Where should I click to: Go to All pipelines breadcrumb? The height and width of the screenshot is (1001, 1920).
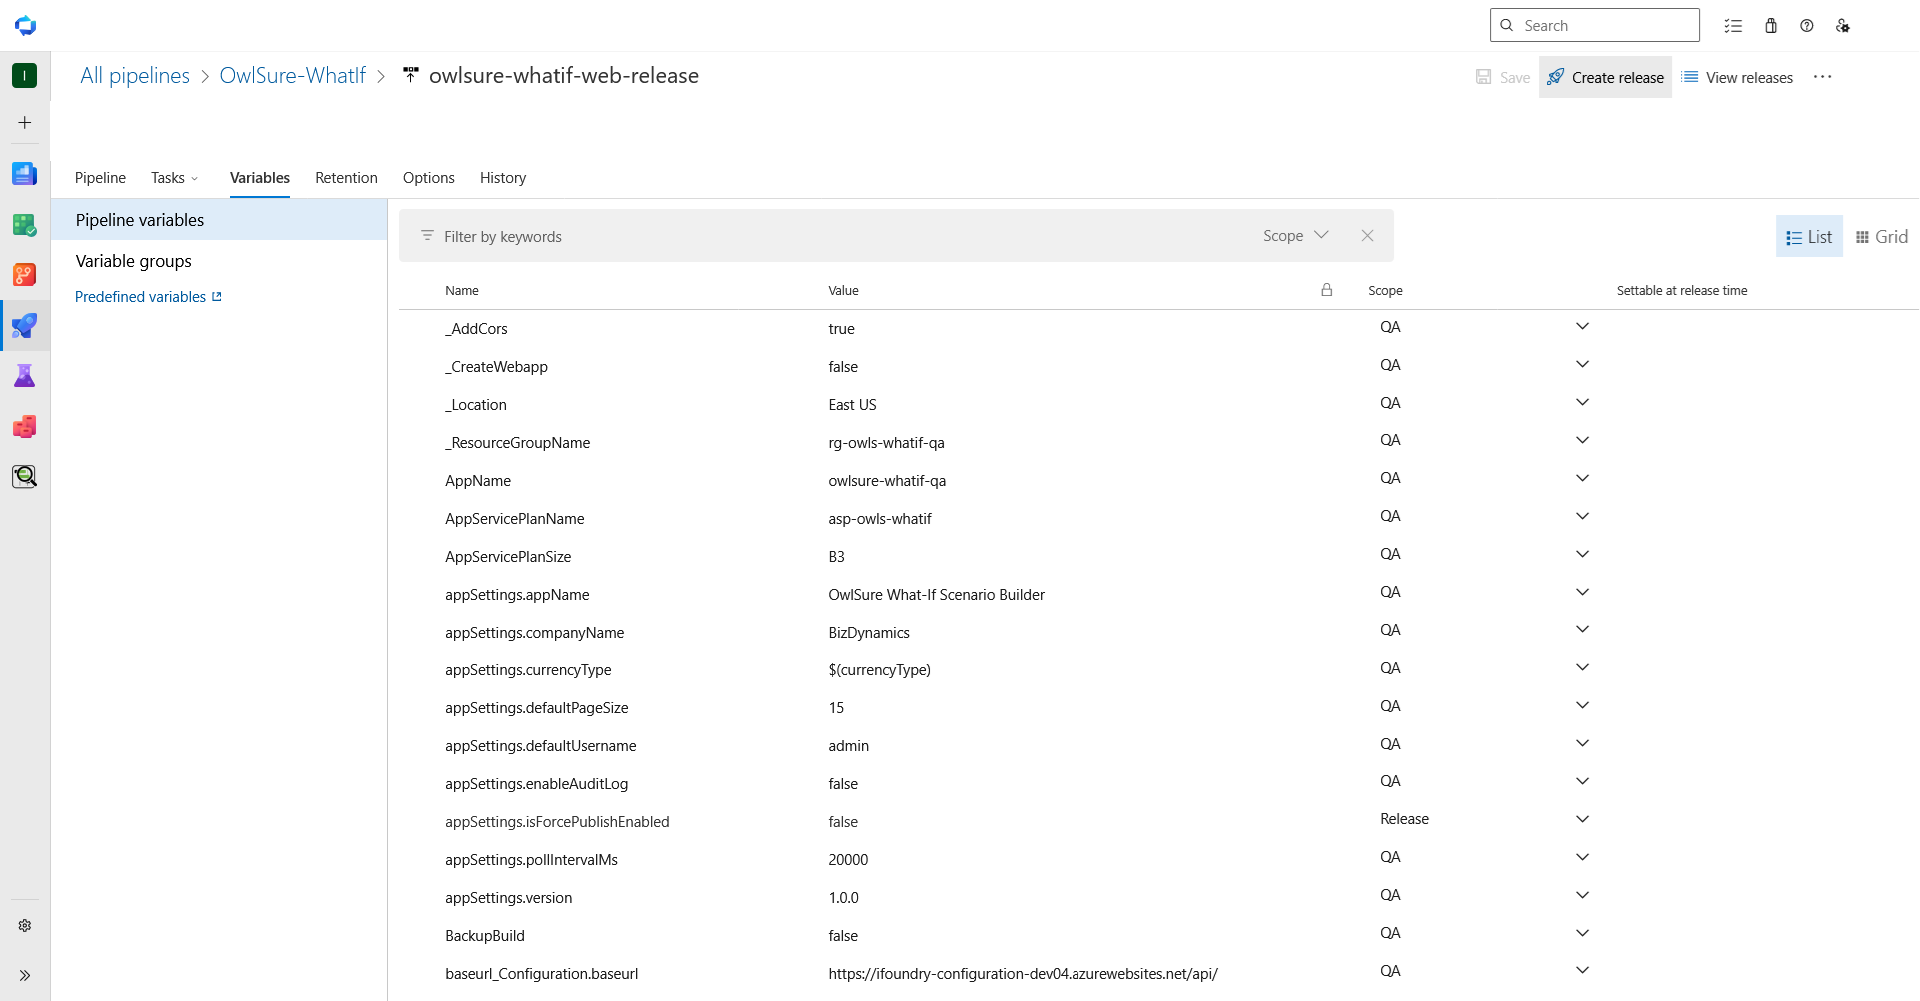[x=135, y=76]
